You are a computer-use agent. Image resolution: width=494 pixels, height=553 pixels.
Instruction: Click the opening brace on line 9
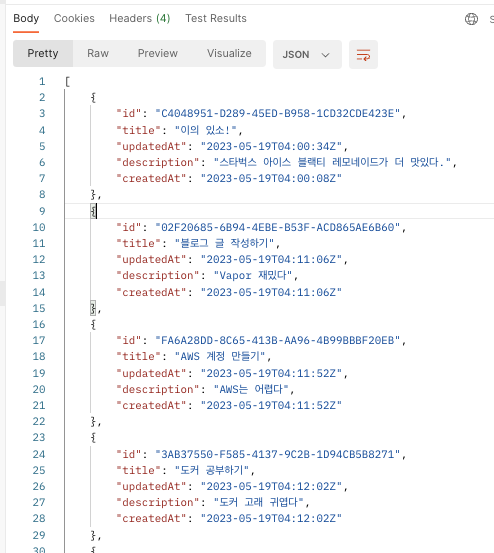[93, 211]
